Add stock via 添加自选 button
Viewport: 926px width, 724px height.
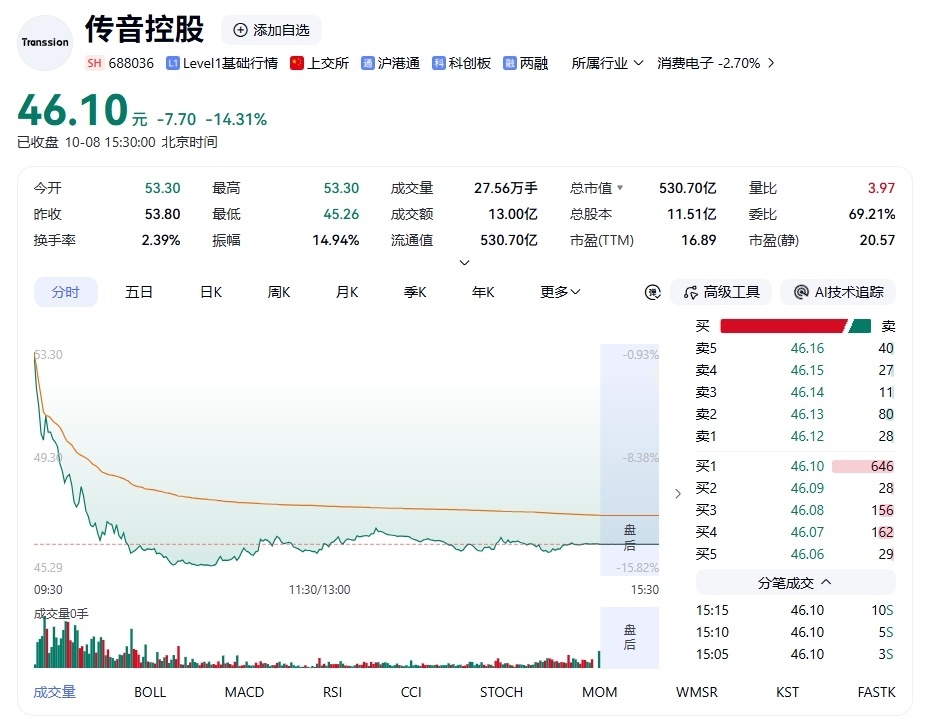(272, 30)
